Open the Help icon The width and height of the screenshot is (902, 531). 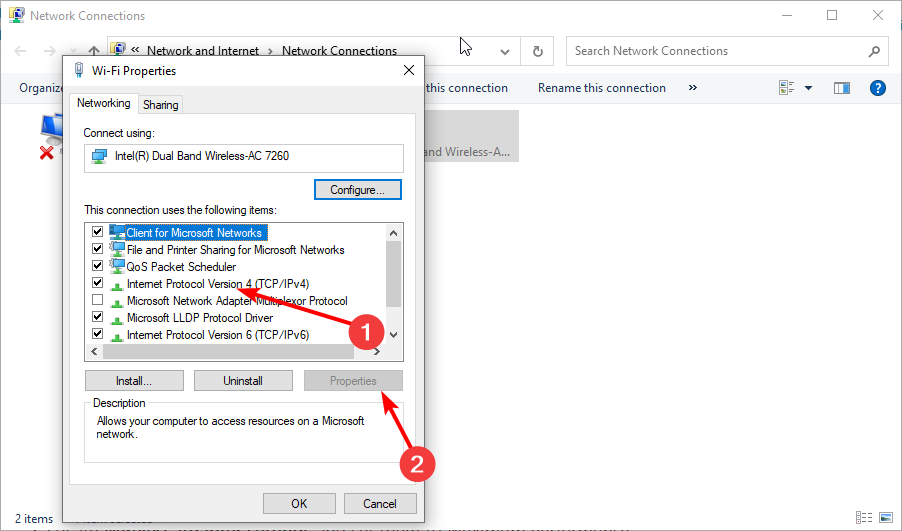[x=877, y=88]
